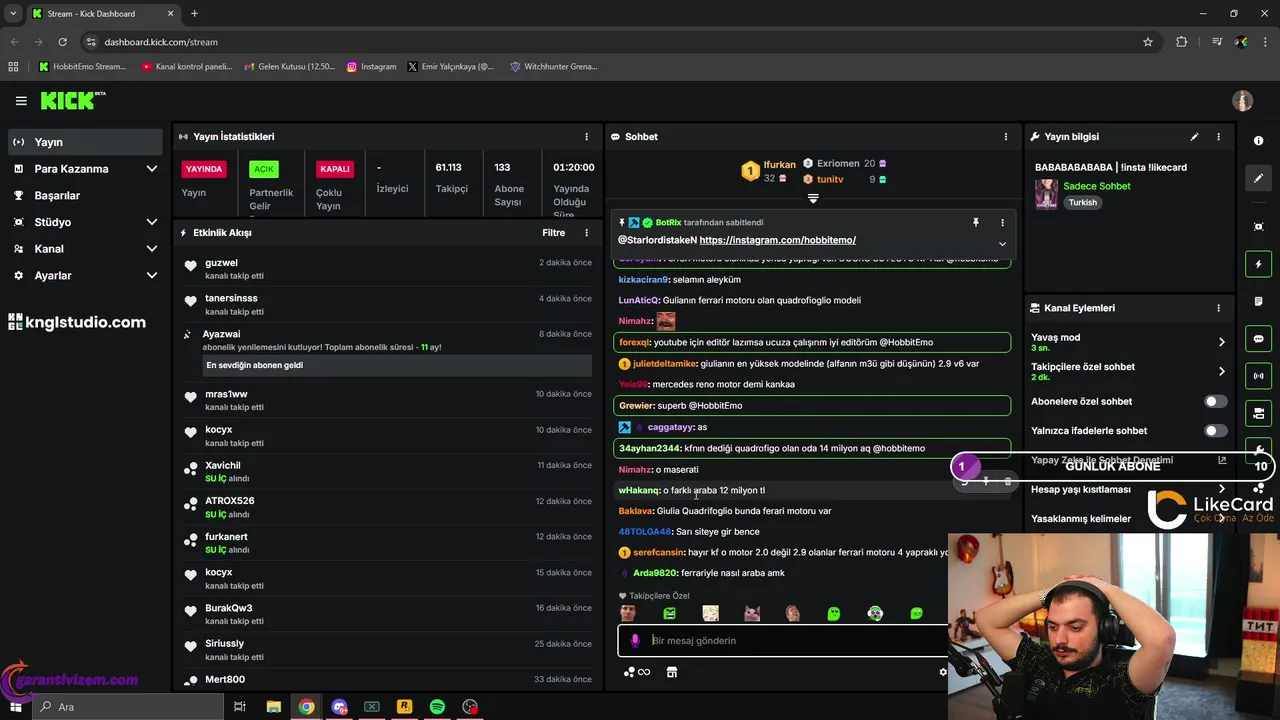1280x720 pixels.
Task: Click the Filtre button in activity feed
Action: pyautogui.click(x=553, y=233)
